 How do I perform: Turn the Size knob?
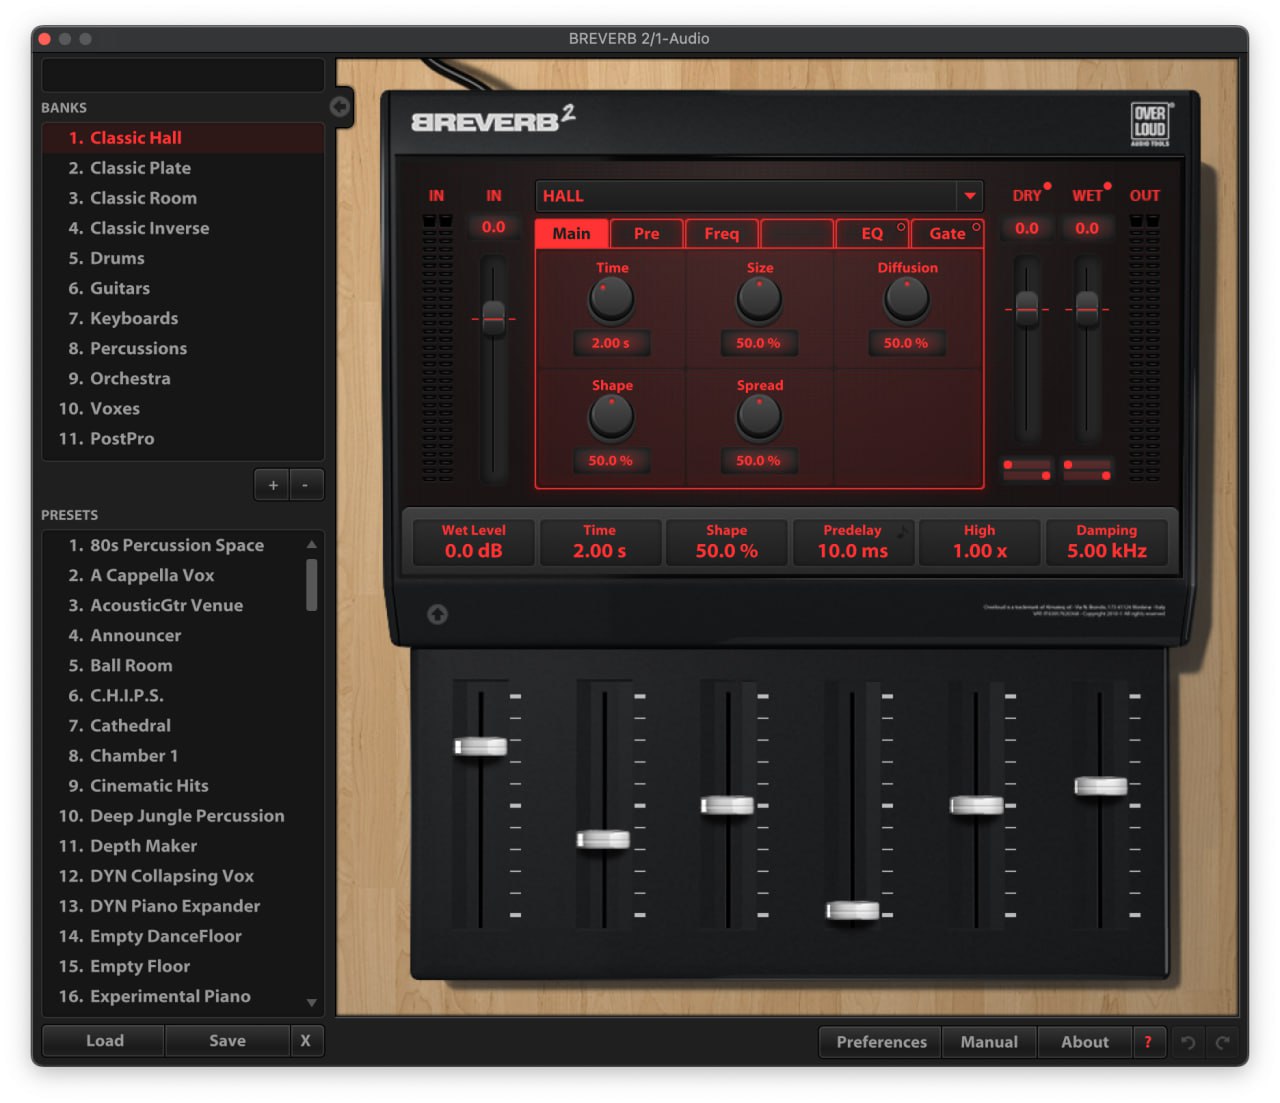coord(759,300)
